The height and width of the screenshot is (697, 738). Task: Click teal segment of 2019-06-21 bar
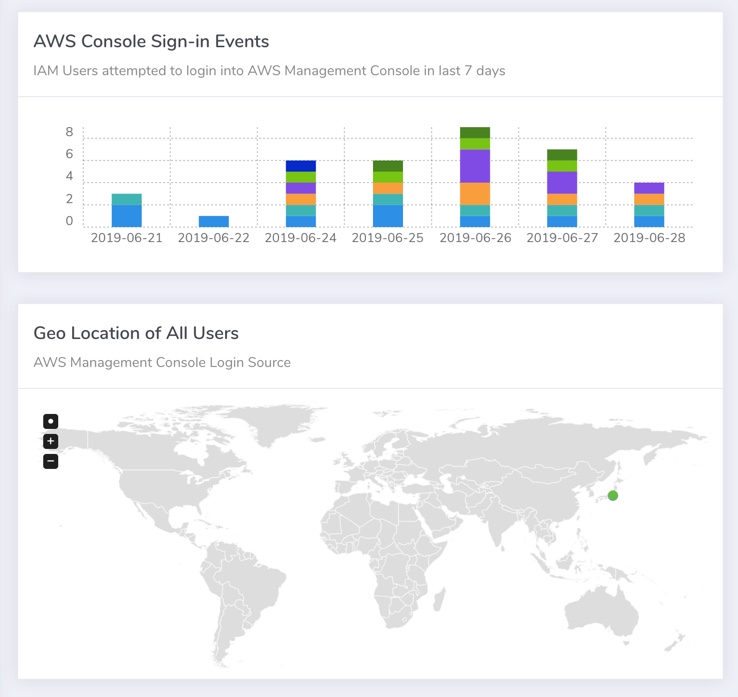tap(127, 199)
